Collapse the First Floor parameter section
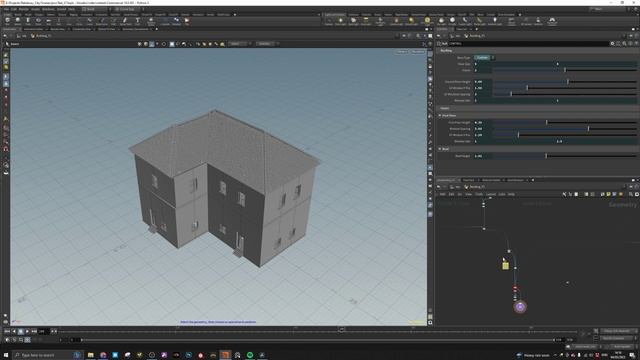The width and height of the screenshot is (640, 360). tap(440, 116)
